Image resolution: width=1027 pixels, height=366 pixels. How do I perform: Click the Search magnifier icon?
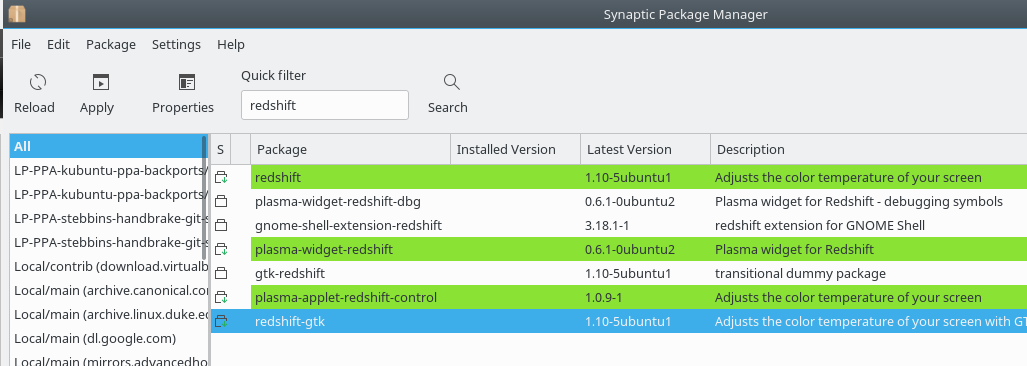click(451, 82)
